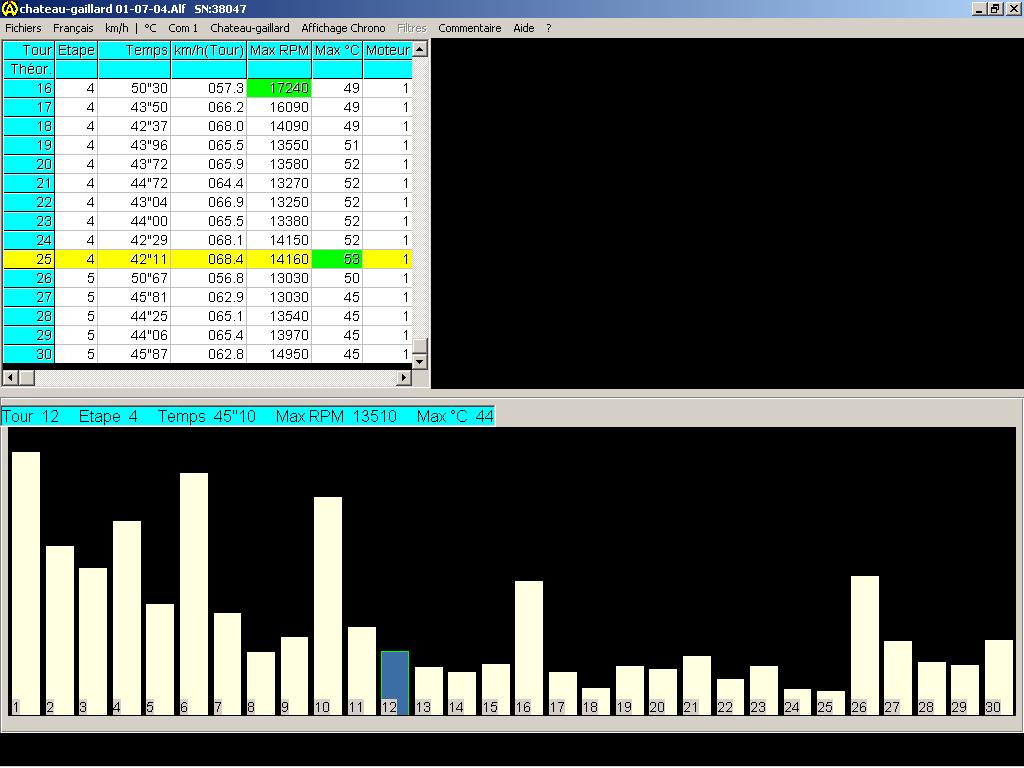Click the application icon in title bar

coord(10,9)
